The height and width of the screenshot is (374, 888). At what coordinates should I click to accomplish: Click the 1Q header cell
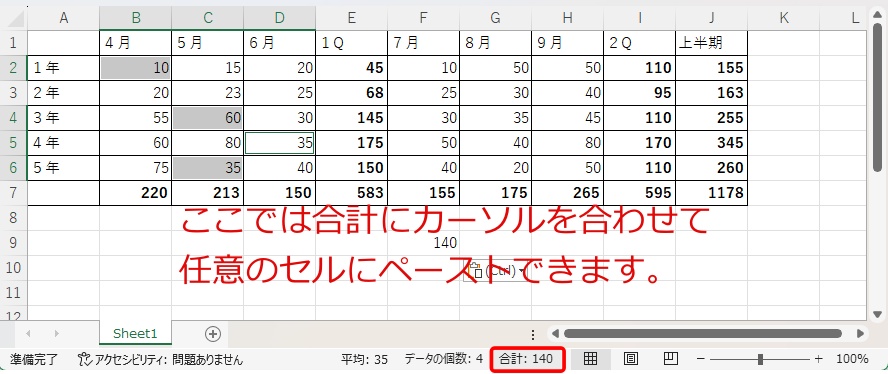coord(352,43)
